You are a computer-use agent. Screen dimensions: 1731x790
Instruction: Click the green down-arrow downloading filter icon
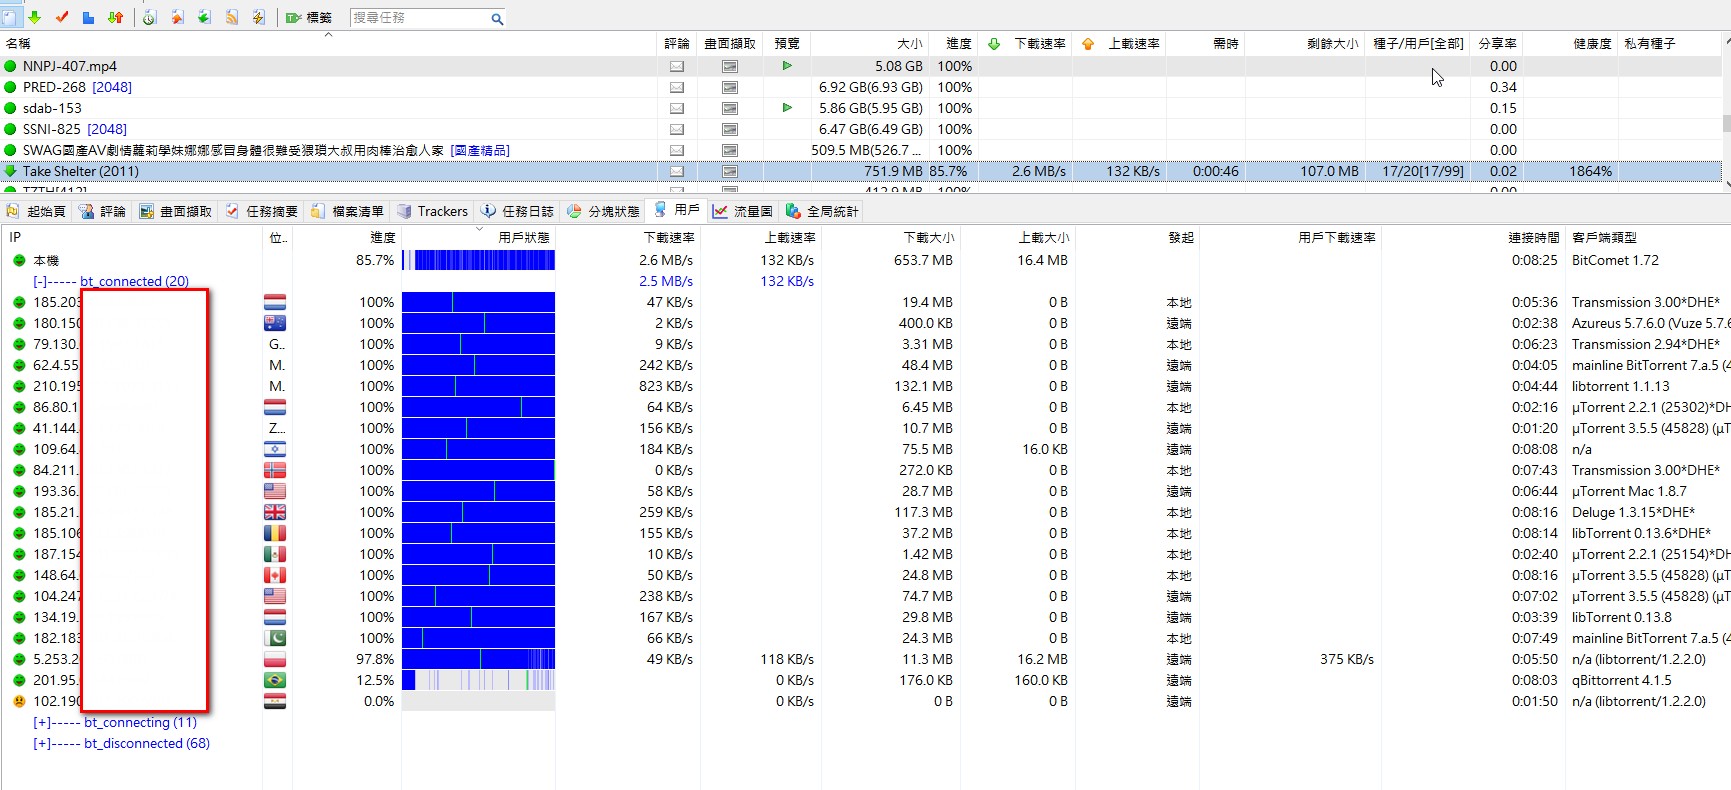35,17
